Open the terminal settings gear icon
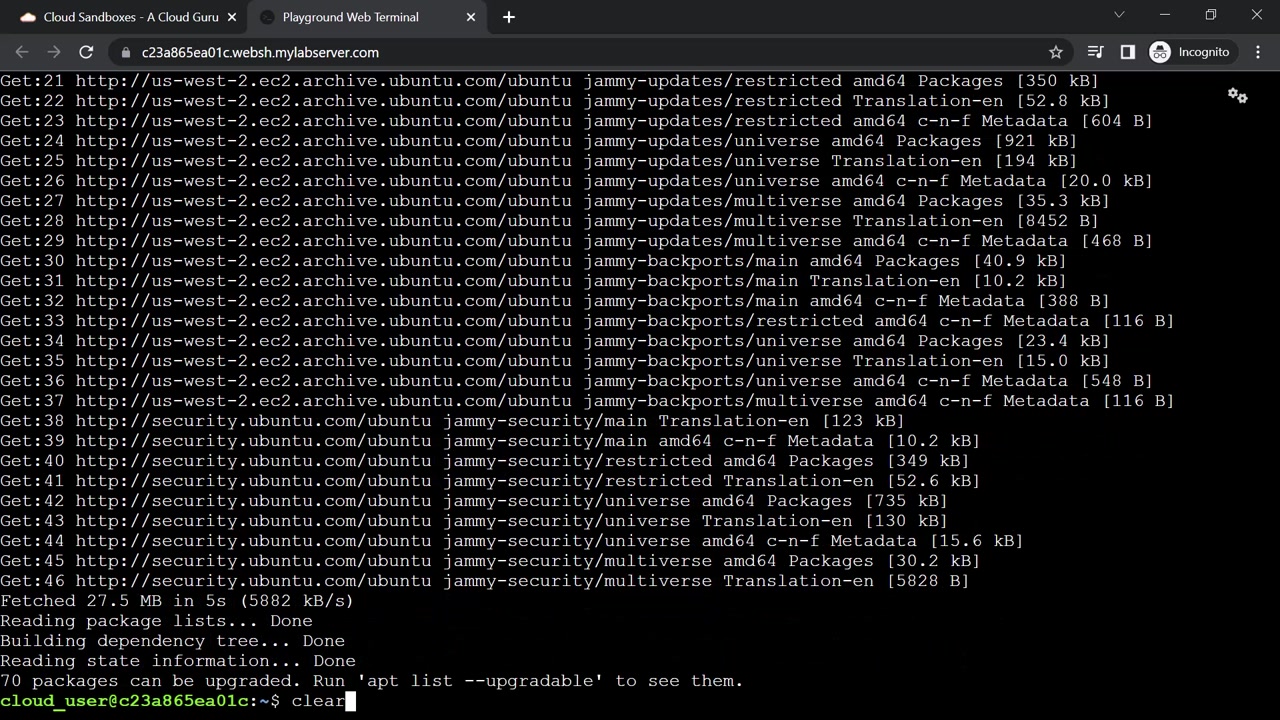 [x=1238, y=96]
